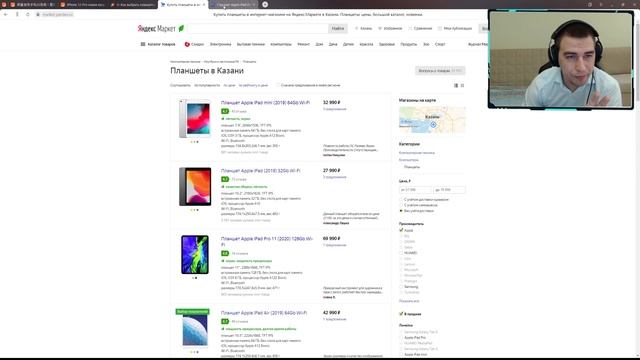
Task: Click iPad Pro 11 price 69 990 ₽
Action: coord(331,238)
